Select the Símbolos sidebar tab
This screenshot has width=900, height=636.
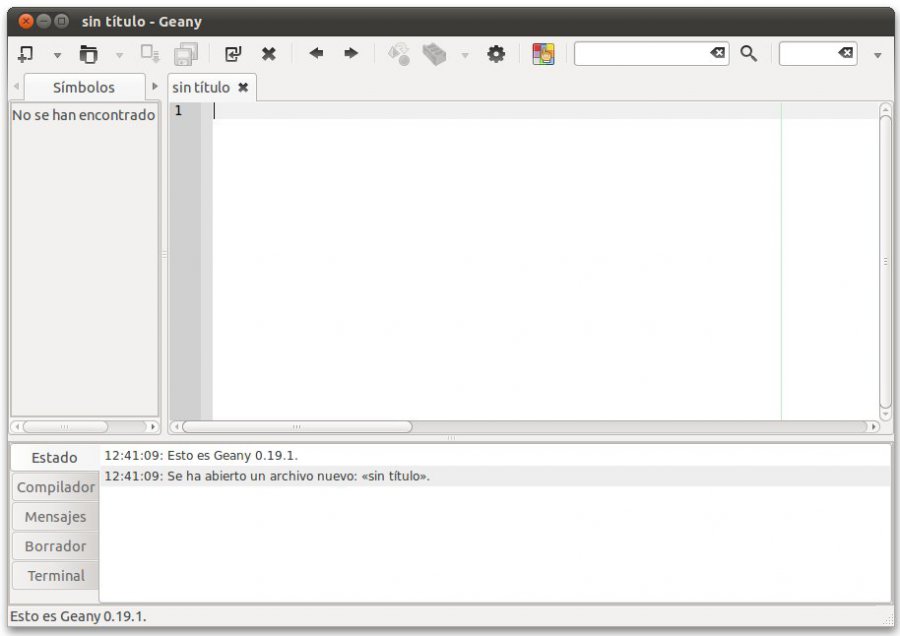click(84, 87)
